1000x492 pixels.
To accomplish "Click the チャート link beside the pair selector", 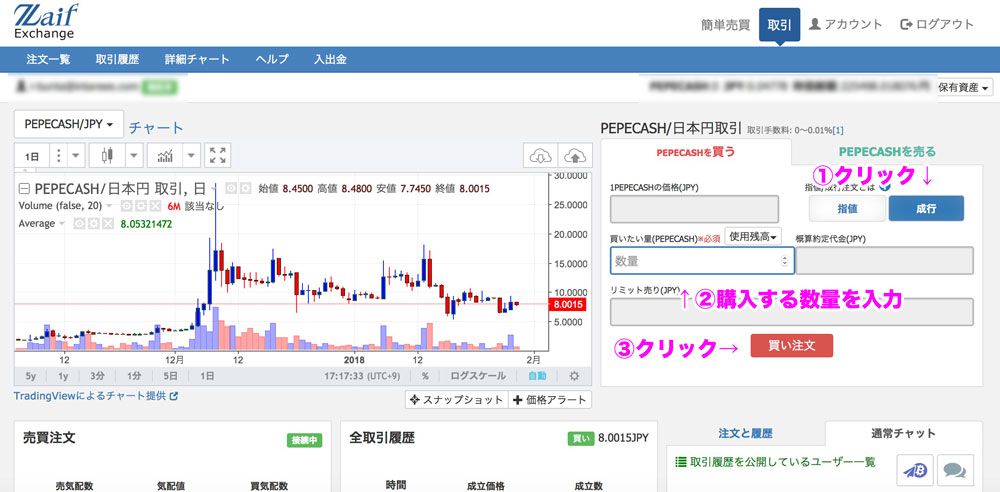I will [156, 128].
